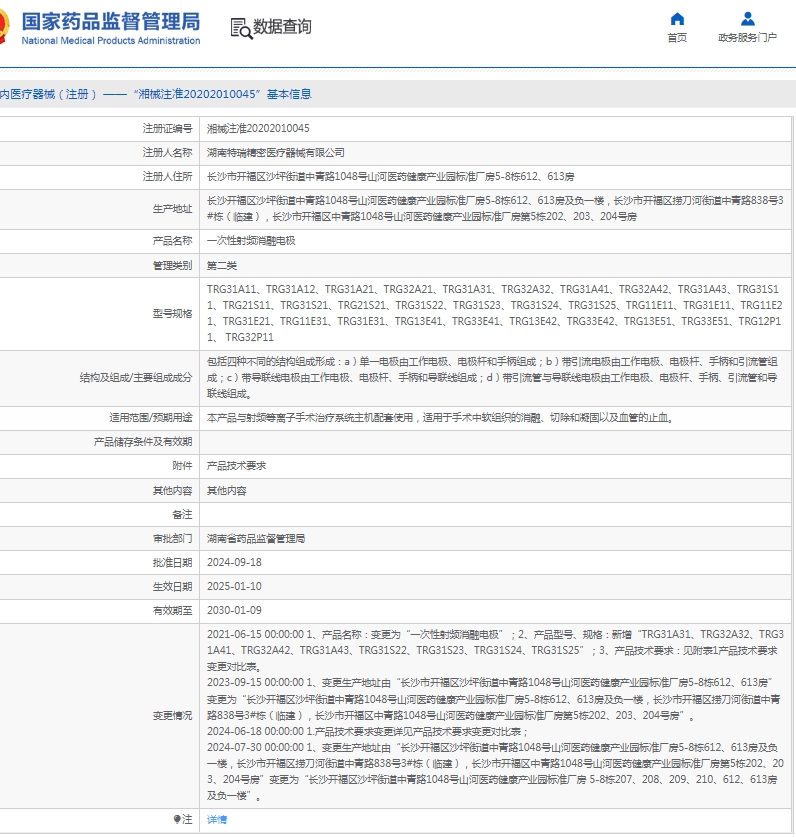This screenshot has height=837, width=796.
Task: Click the 批准日期 label
Action: click(172, 563)
